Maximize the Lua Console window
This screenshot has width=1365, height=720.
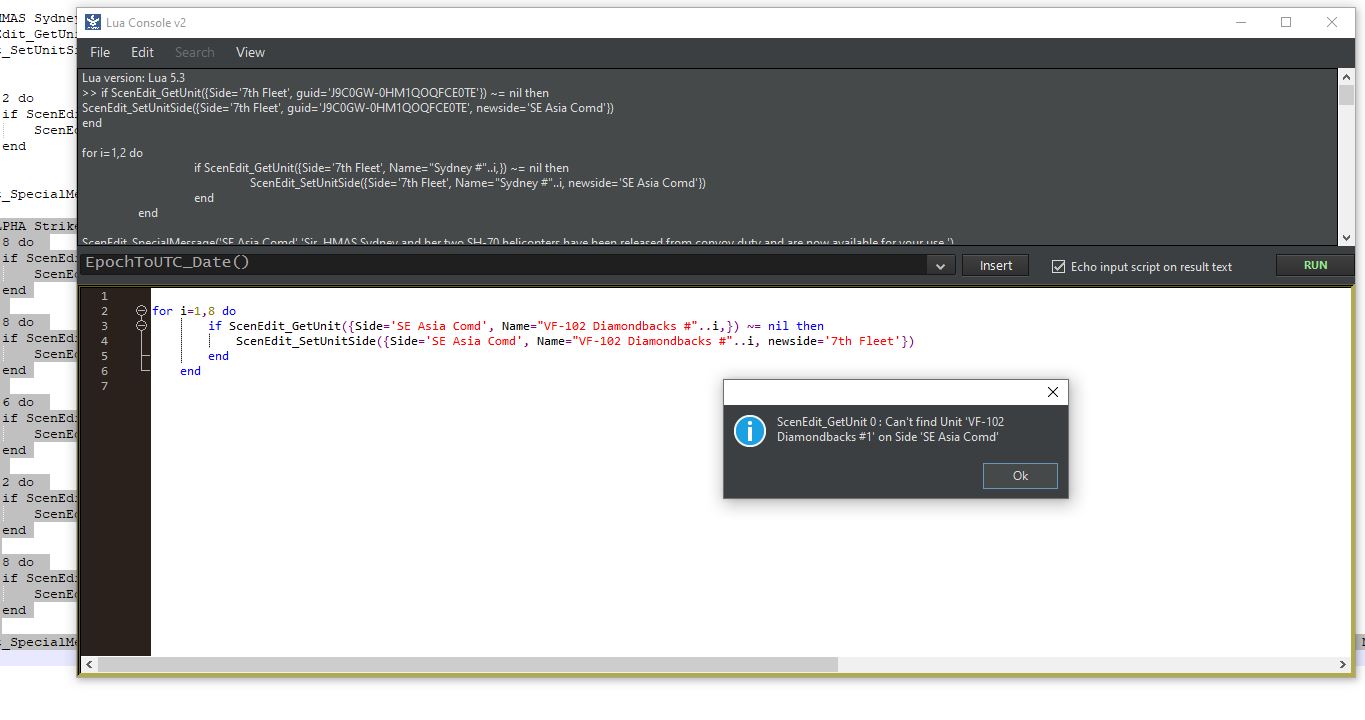[x=1286, y=22]
